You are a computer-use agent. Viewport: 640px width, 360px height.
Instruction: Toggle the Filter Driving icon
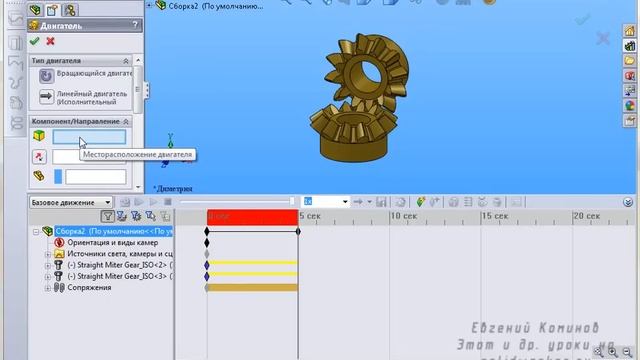point(136,216)
